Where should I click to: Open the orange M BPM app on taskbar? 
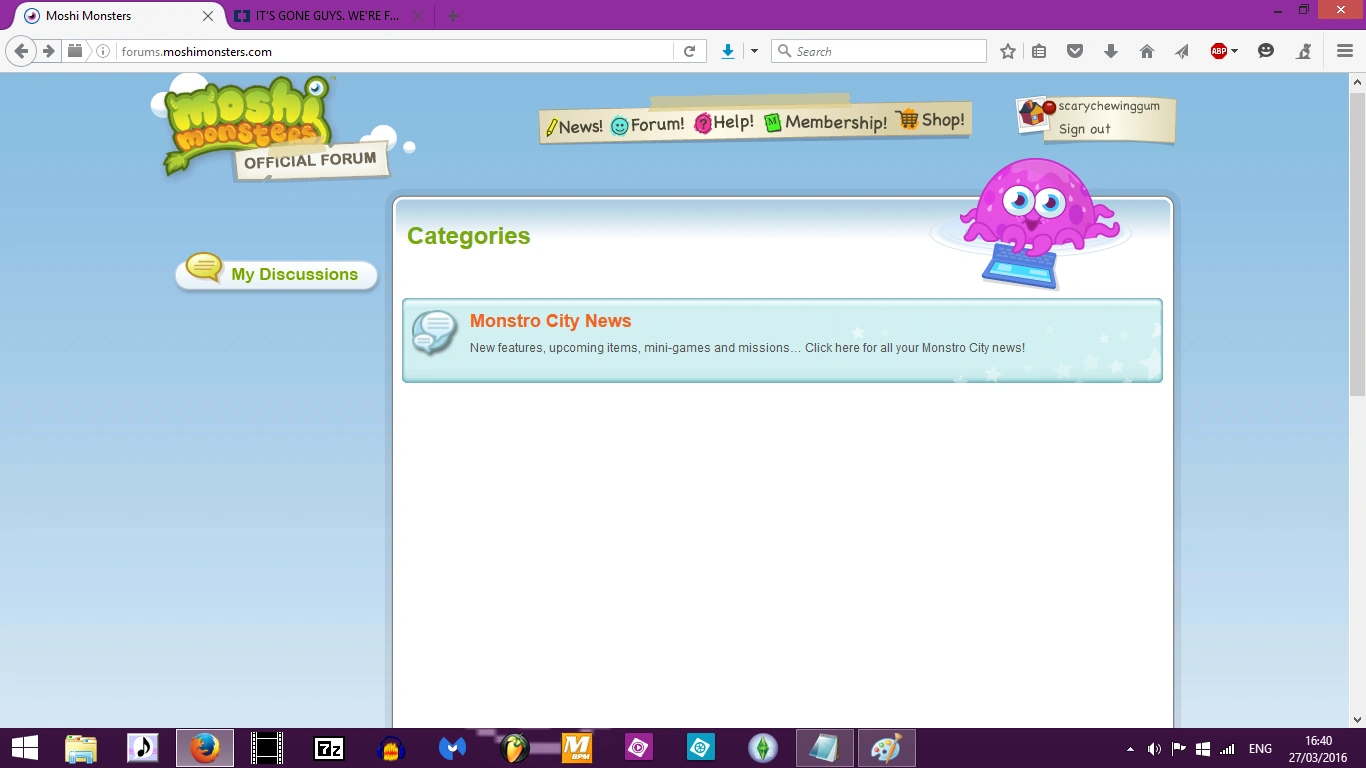(x=577, y=748)
